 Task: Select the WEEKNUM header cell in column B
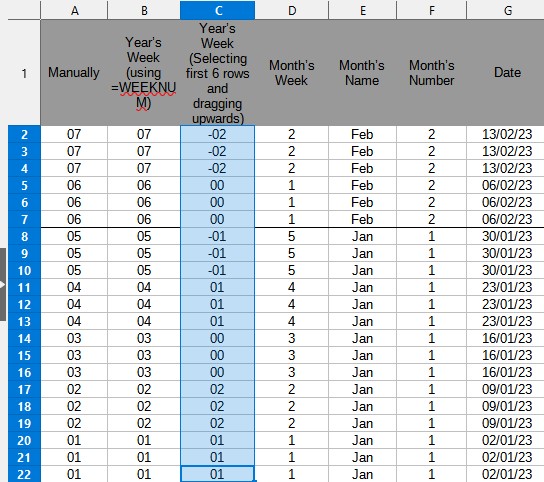pyautogui.click(x=144, y=73)
